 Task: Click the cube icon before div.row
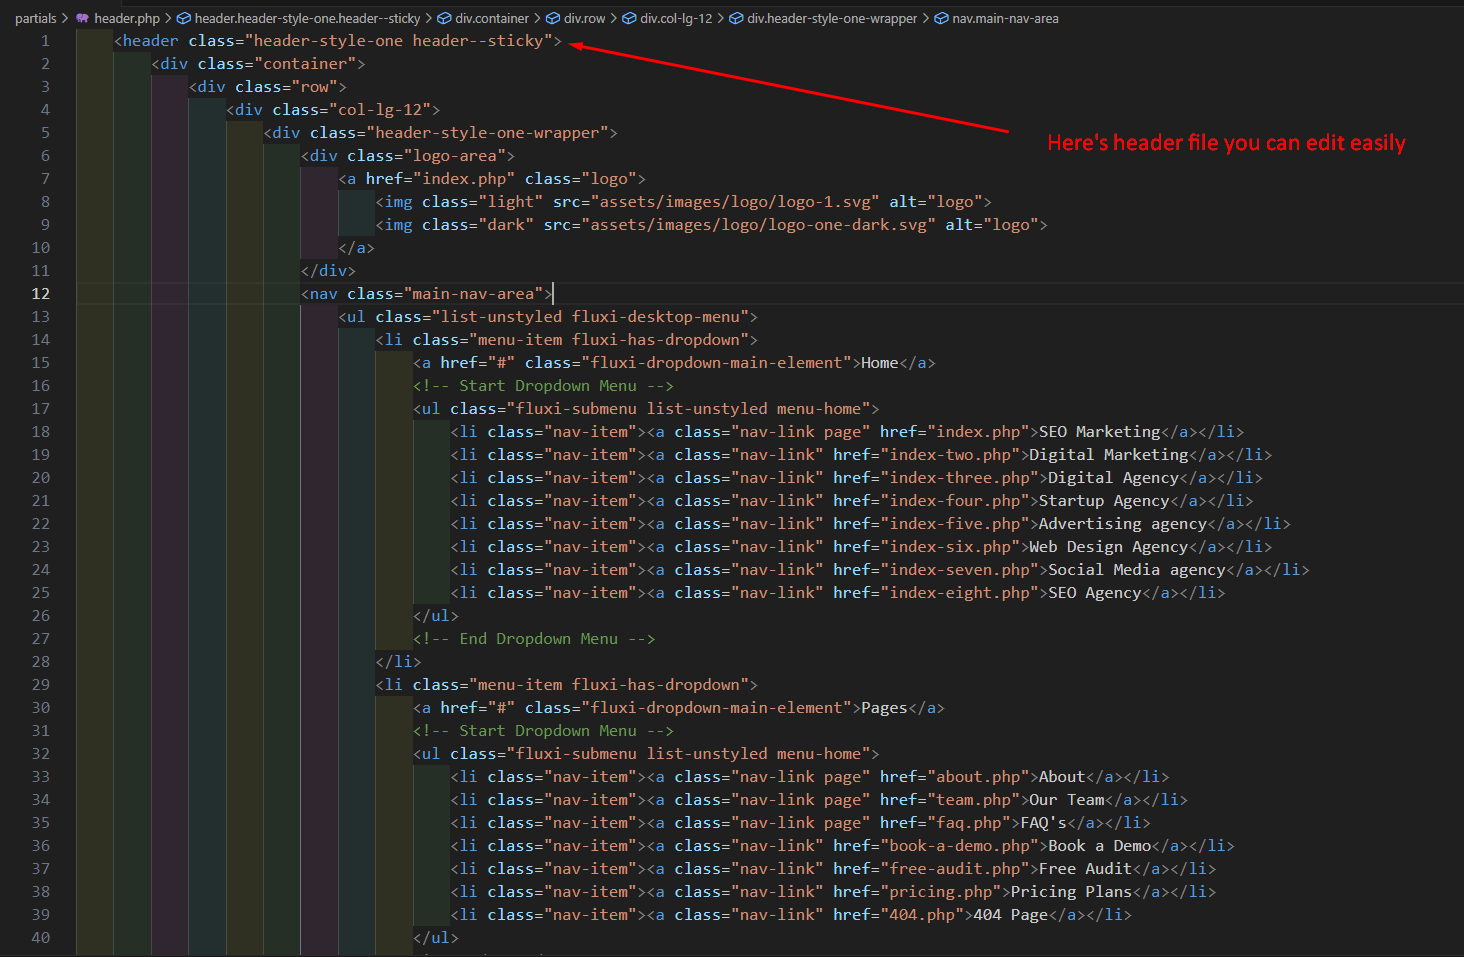pyautogui.click(x=553, y=18)
